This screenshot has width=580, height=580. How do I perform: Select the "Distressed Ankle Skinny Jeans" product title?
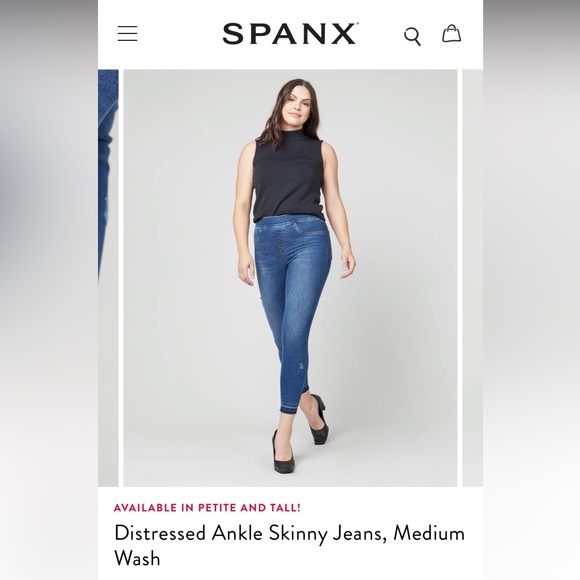point(250,534)
